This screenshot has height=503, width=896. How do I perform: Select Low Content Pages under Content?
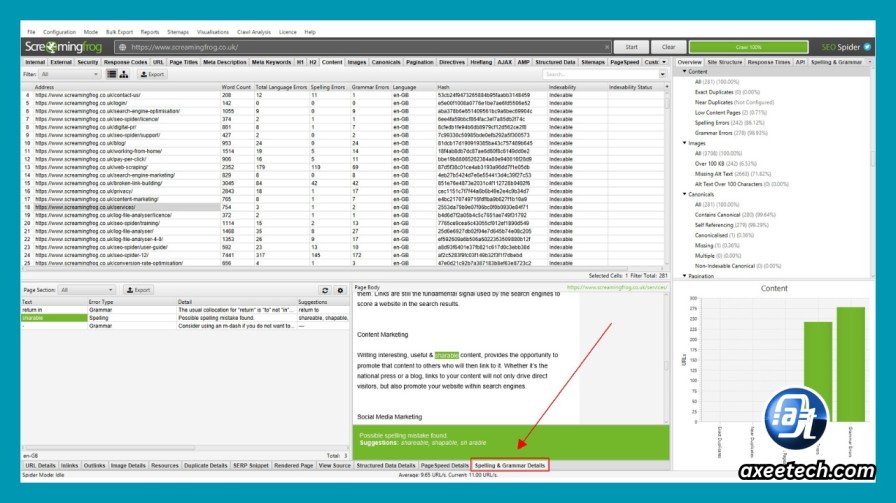[730, 113]
